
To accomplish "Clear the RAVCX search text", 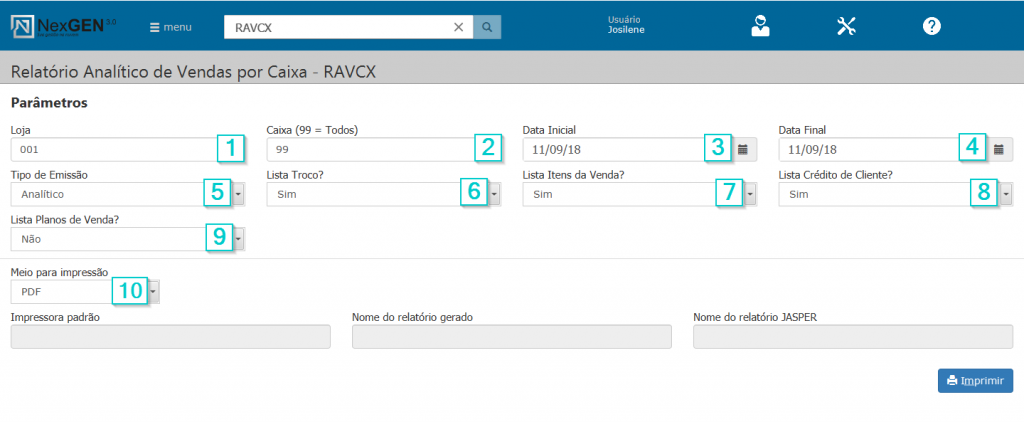I will pyautogui.click(x=458, y=27).
